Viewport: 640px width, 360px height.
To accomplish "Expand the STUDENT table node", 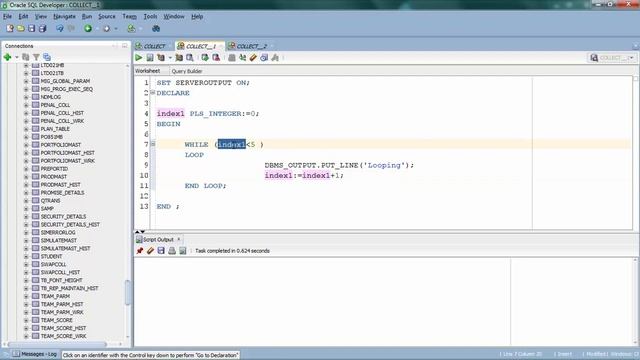I will click(x=26, y=256).
